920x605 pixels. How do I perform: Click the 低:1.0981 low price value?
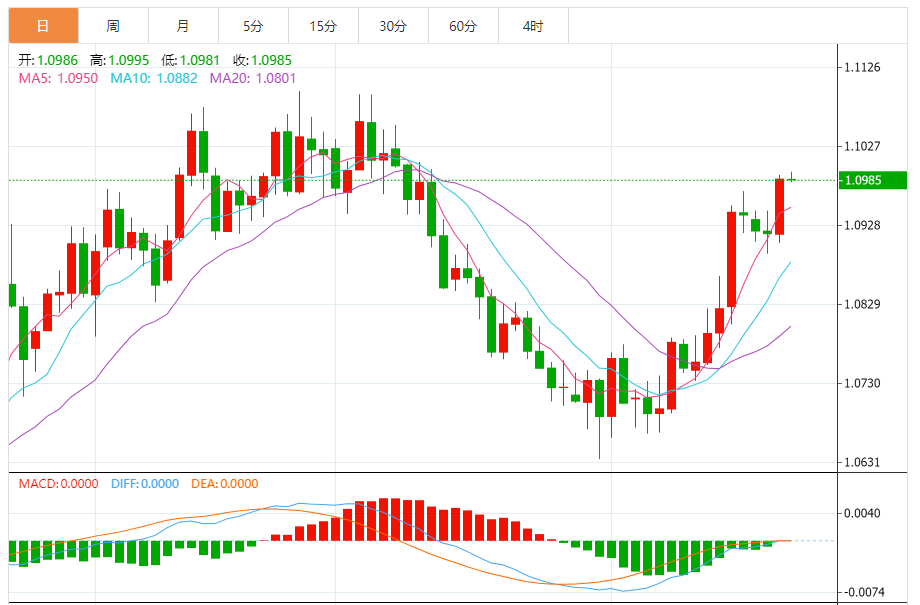click(191, 60)
